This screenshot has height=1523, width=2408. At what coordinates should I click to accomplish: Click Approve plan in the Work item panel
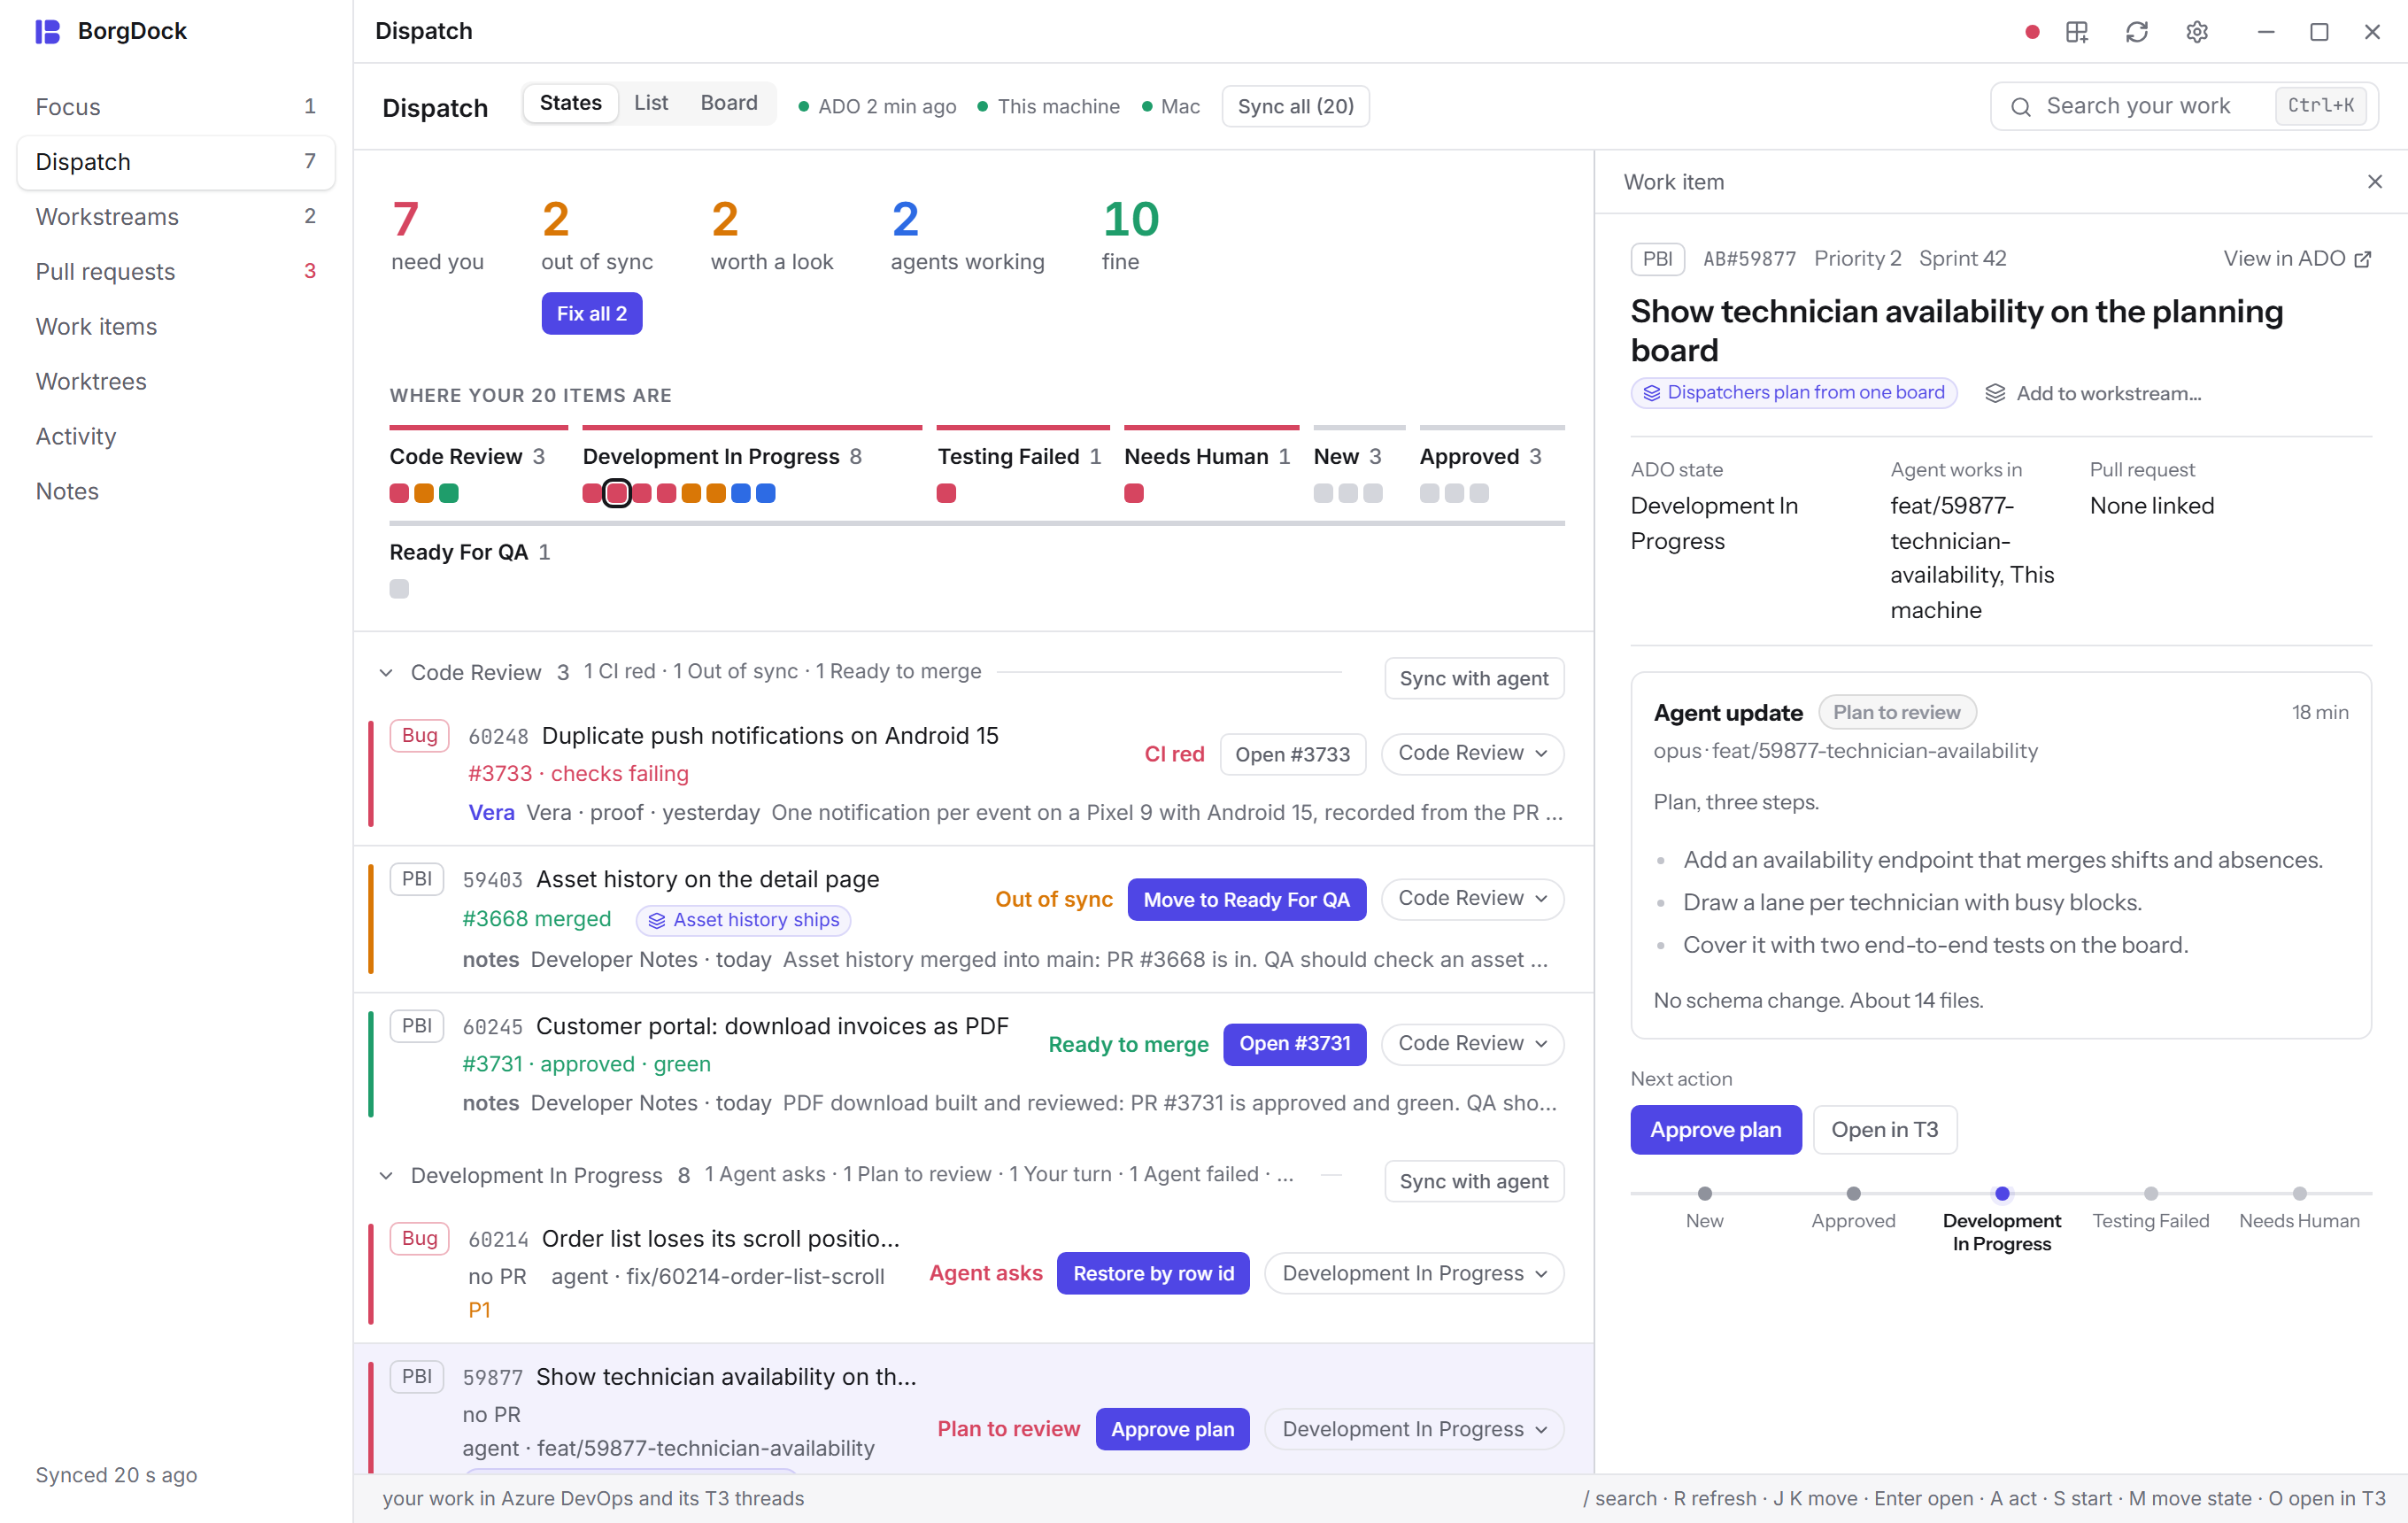(1715, 1130)
